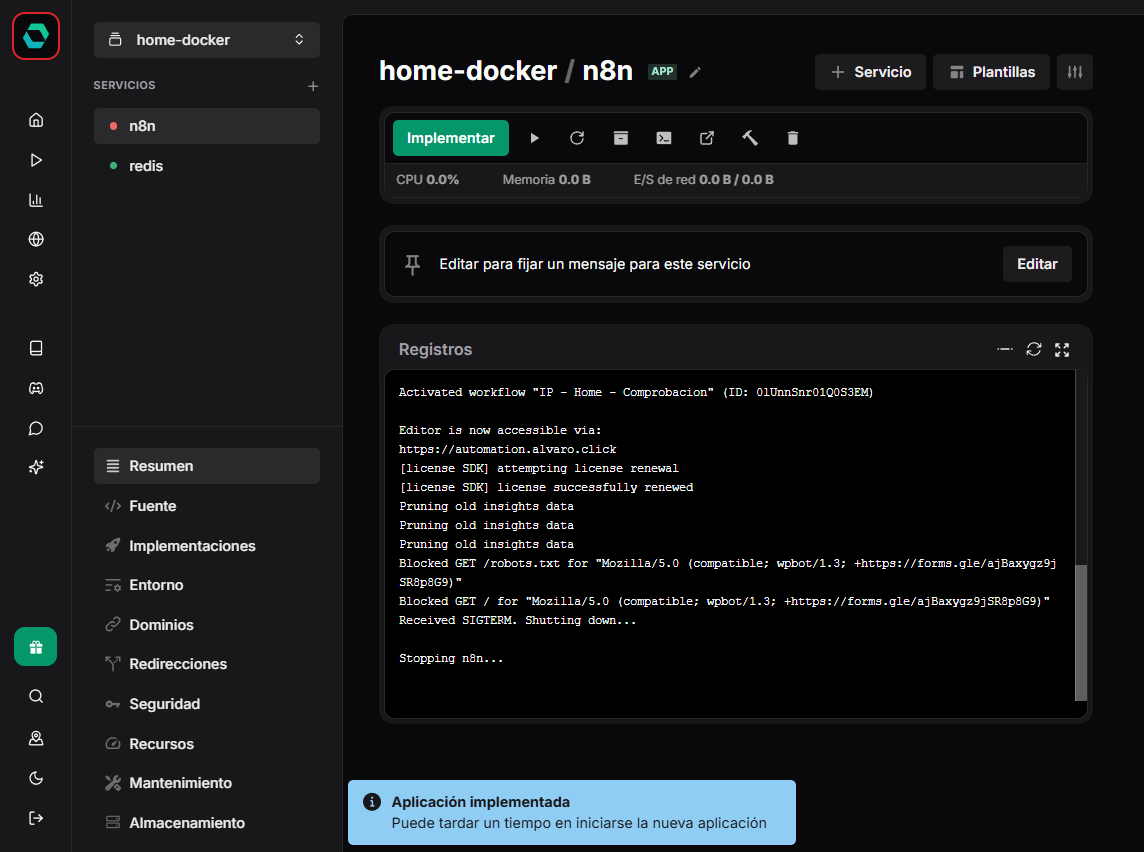Select the redis service
Screen dimensions: 1144x852
[x=206, y=166]
